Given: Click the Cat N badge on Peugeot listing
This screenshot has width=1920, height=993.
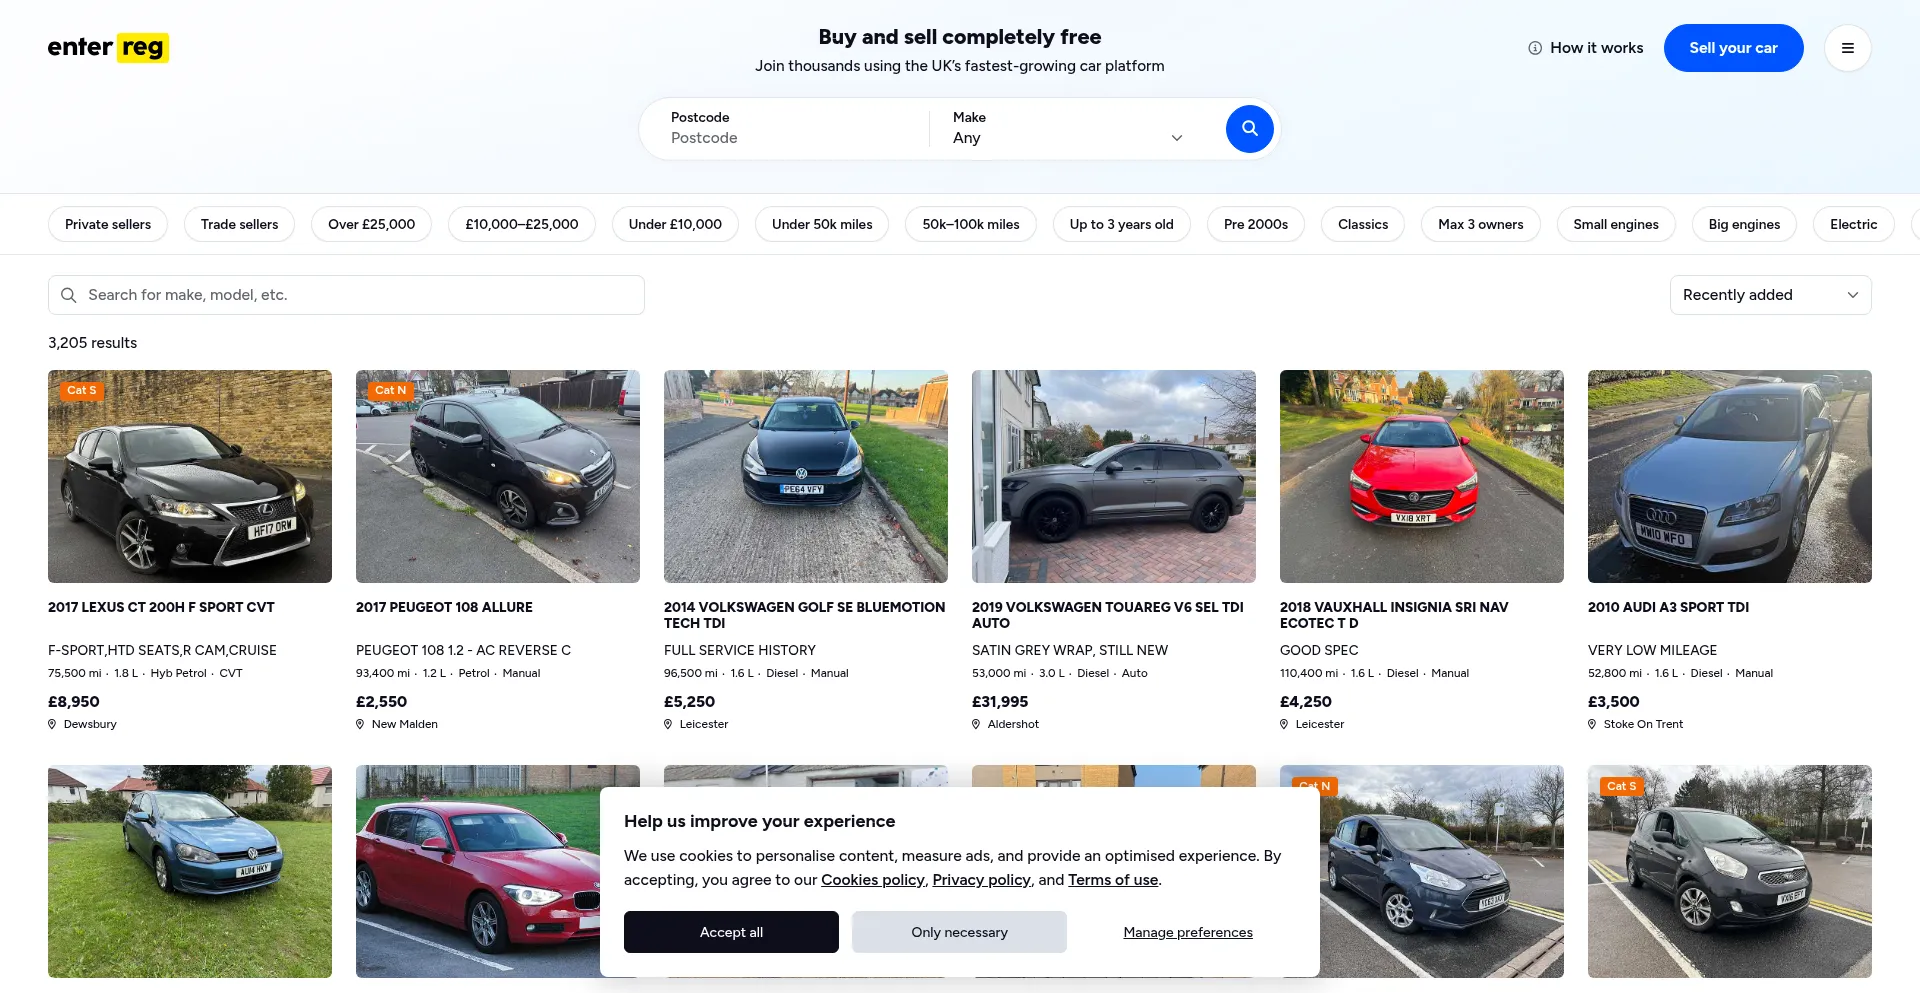Looking at the screenshot, I should pyautogui.click(x=390, y=390).
